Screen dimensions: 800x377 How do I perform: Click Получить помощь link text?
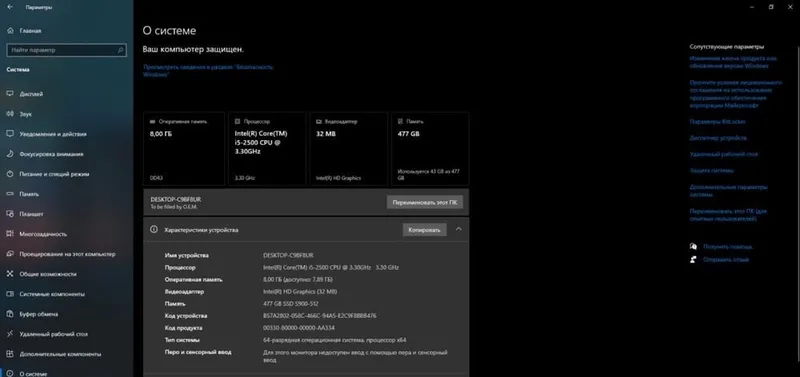pos(728,246)
